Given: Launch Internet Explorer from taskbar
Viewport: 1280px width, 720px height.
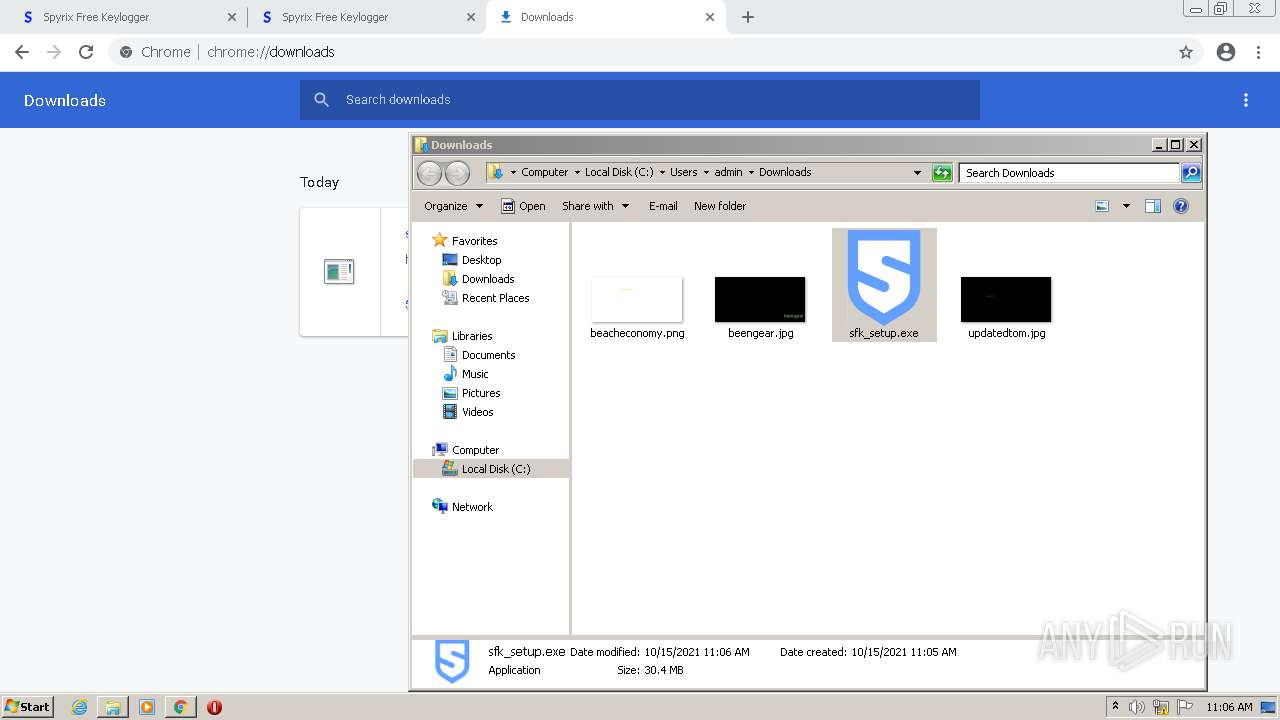Looking at the screenshot, I should point(79,707).
